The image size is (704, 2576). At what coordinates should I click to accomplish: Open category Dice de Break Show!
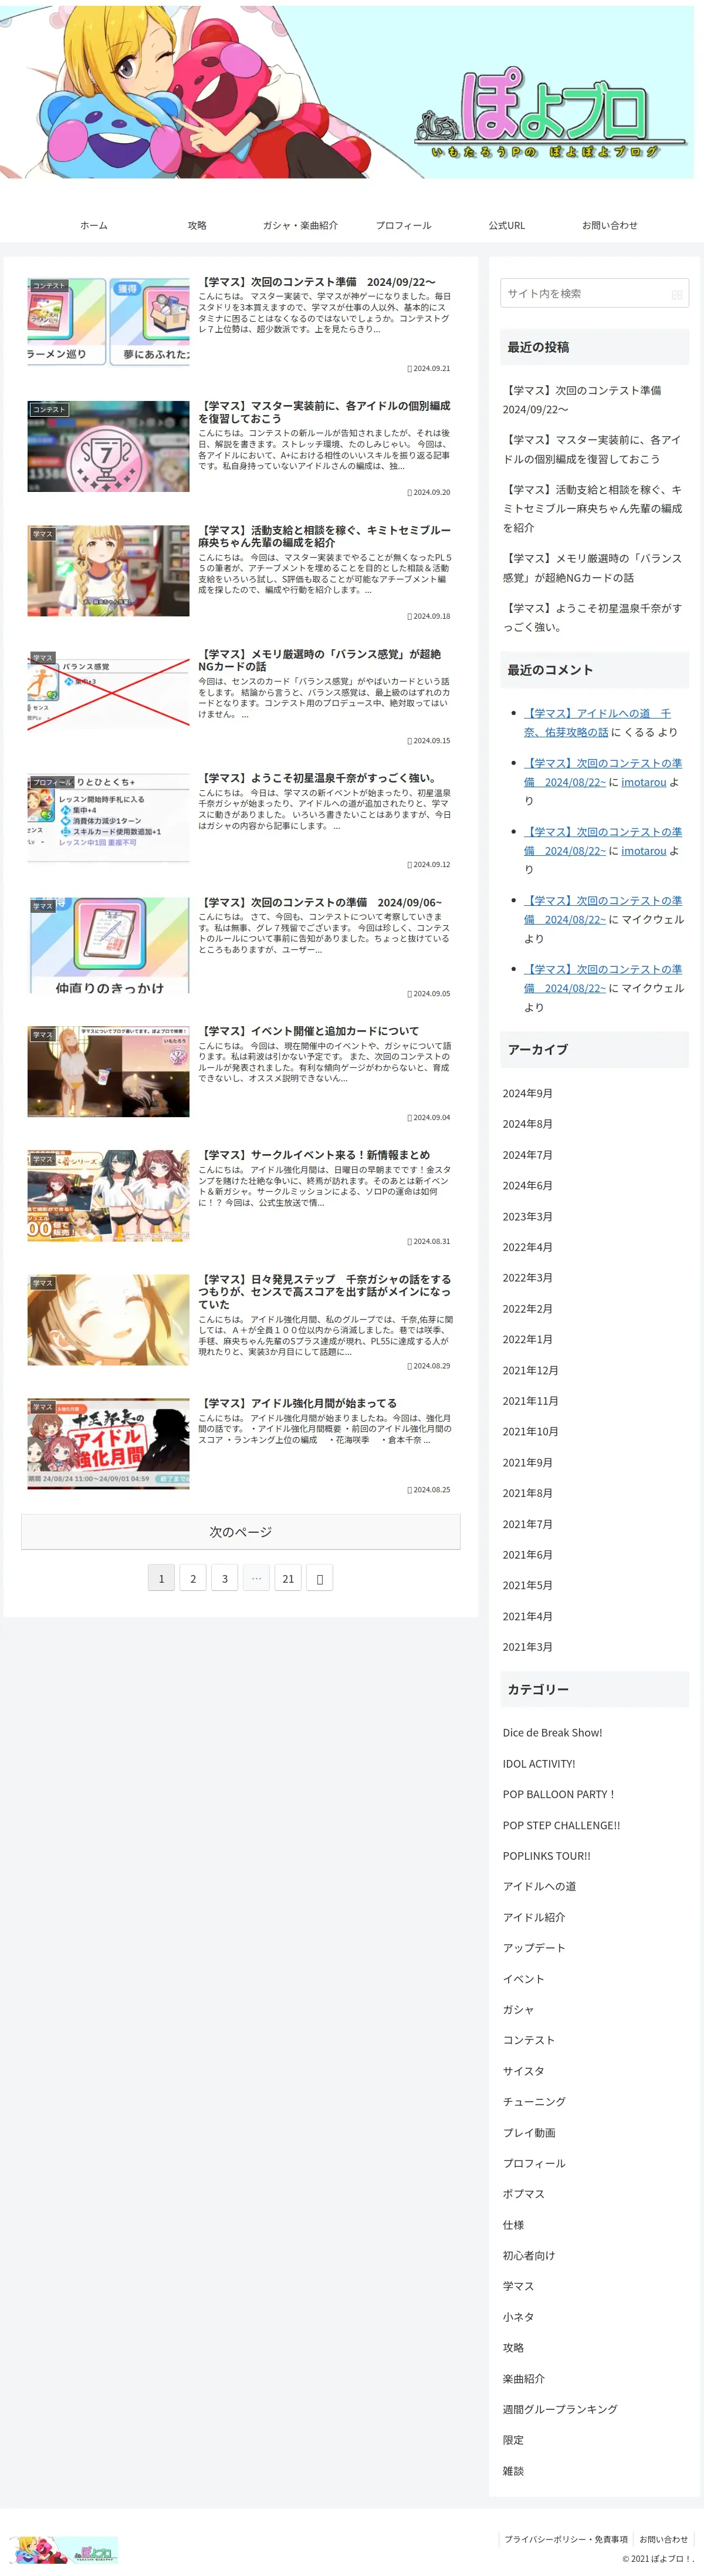(552, 1733)
